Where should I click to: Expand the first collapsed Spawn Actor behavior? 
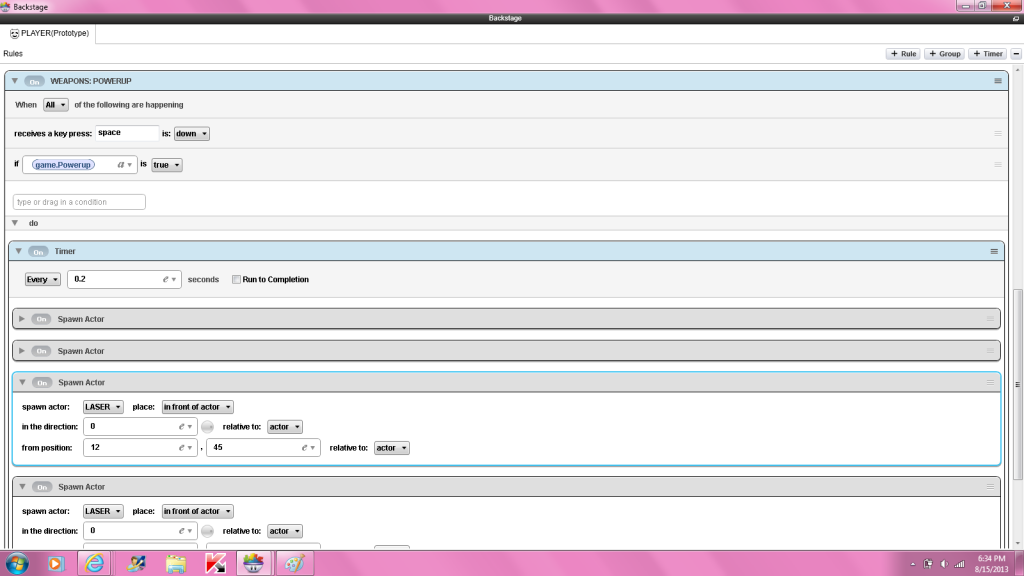(x=22, y=319)
